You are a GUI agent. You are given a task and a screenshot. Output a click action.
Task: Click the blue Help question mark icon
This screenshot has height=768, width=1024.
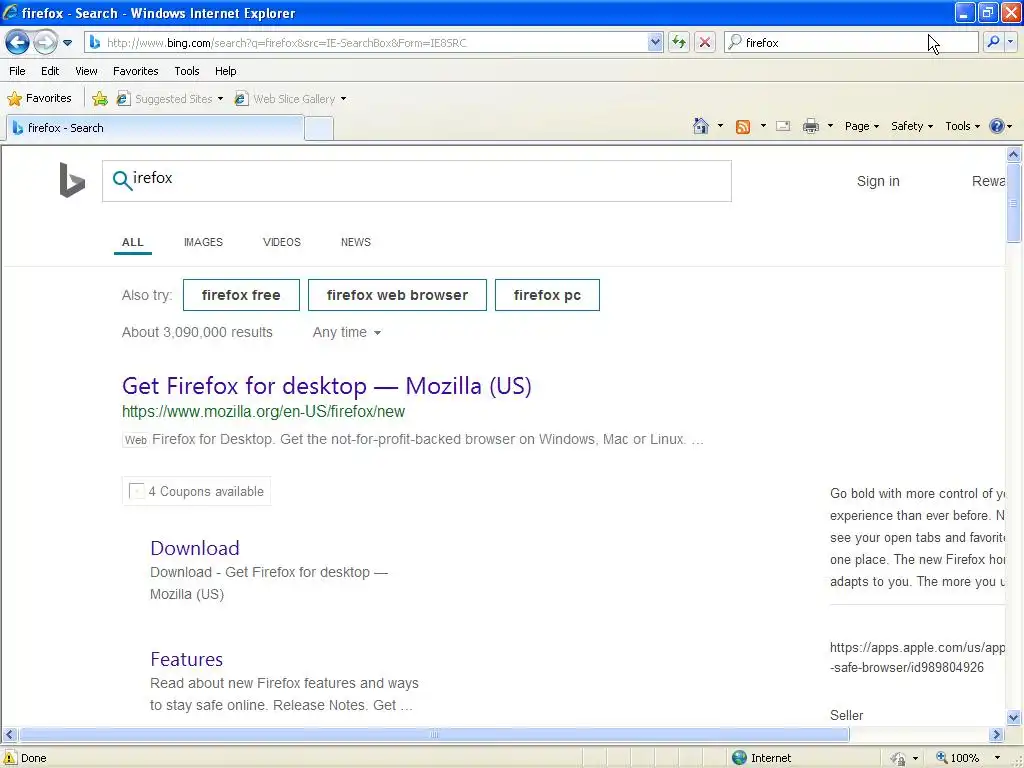[x=997, y=126]
